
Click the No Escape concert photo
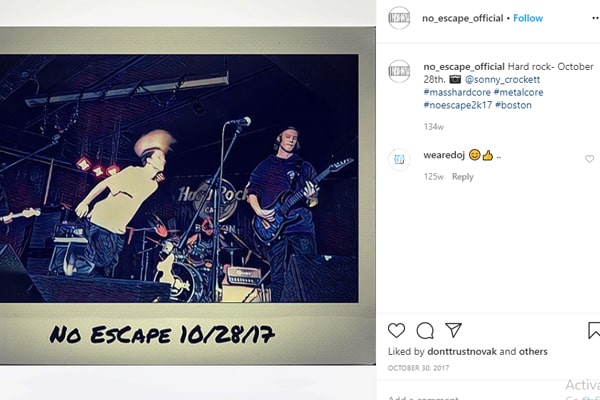click(x=179, y=178)
